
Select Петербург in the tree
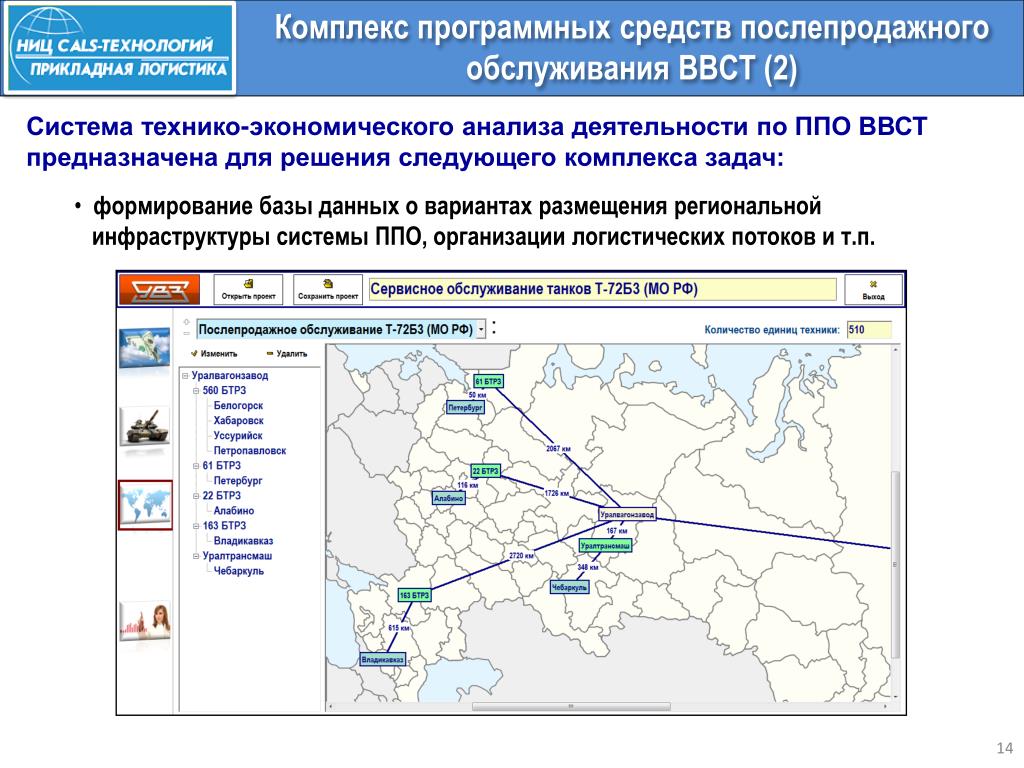click(x=238, y=481)
